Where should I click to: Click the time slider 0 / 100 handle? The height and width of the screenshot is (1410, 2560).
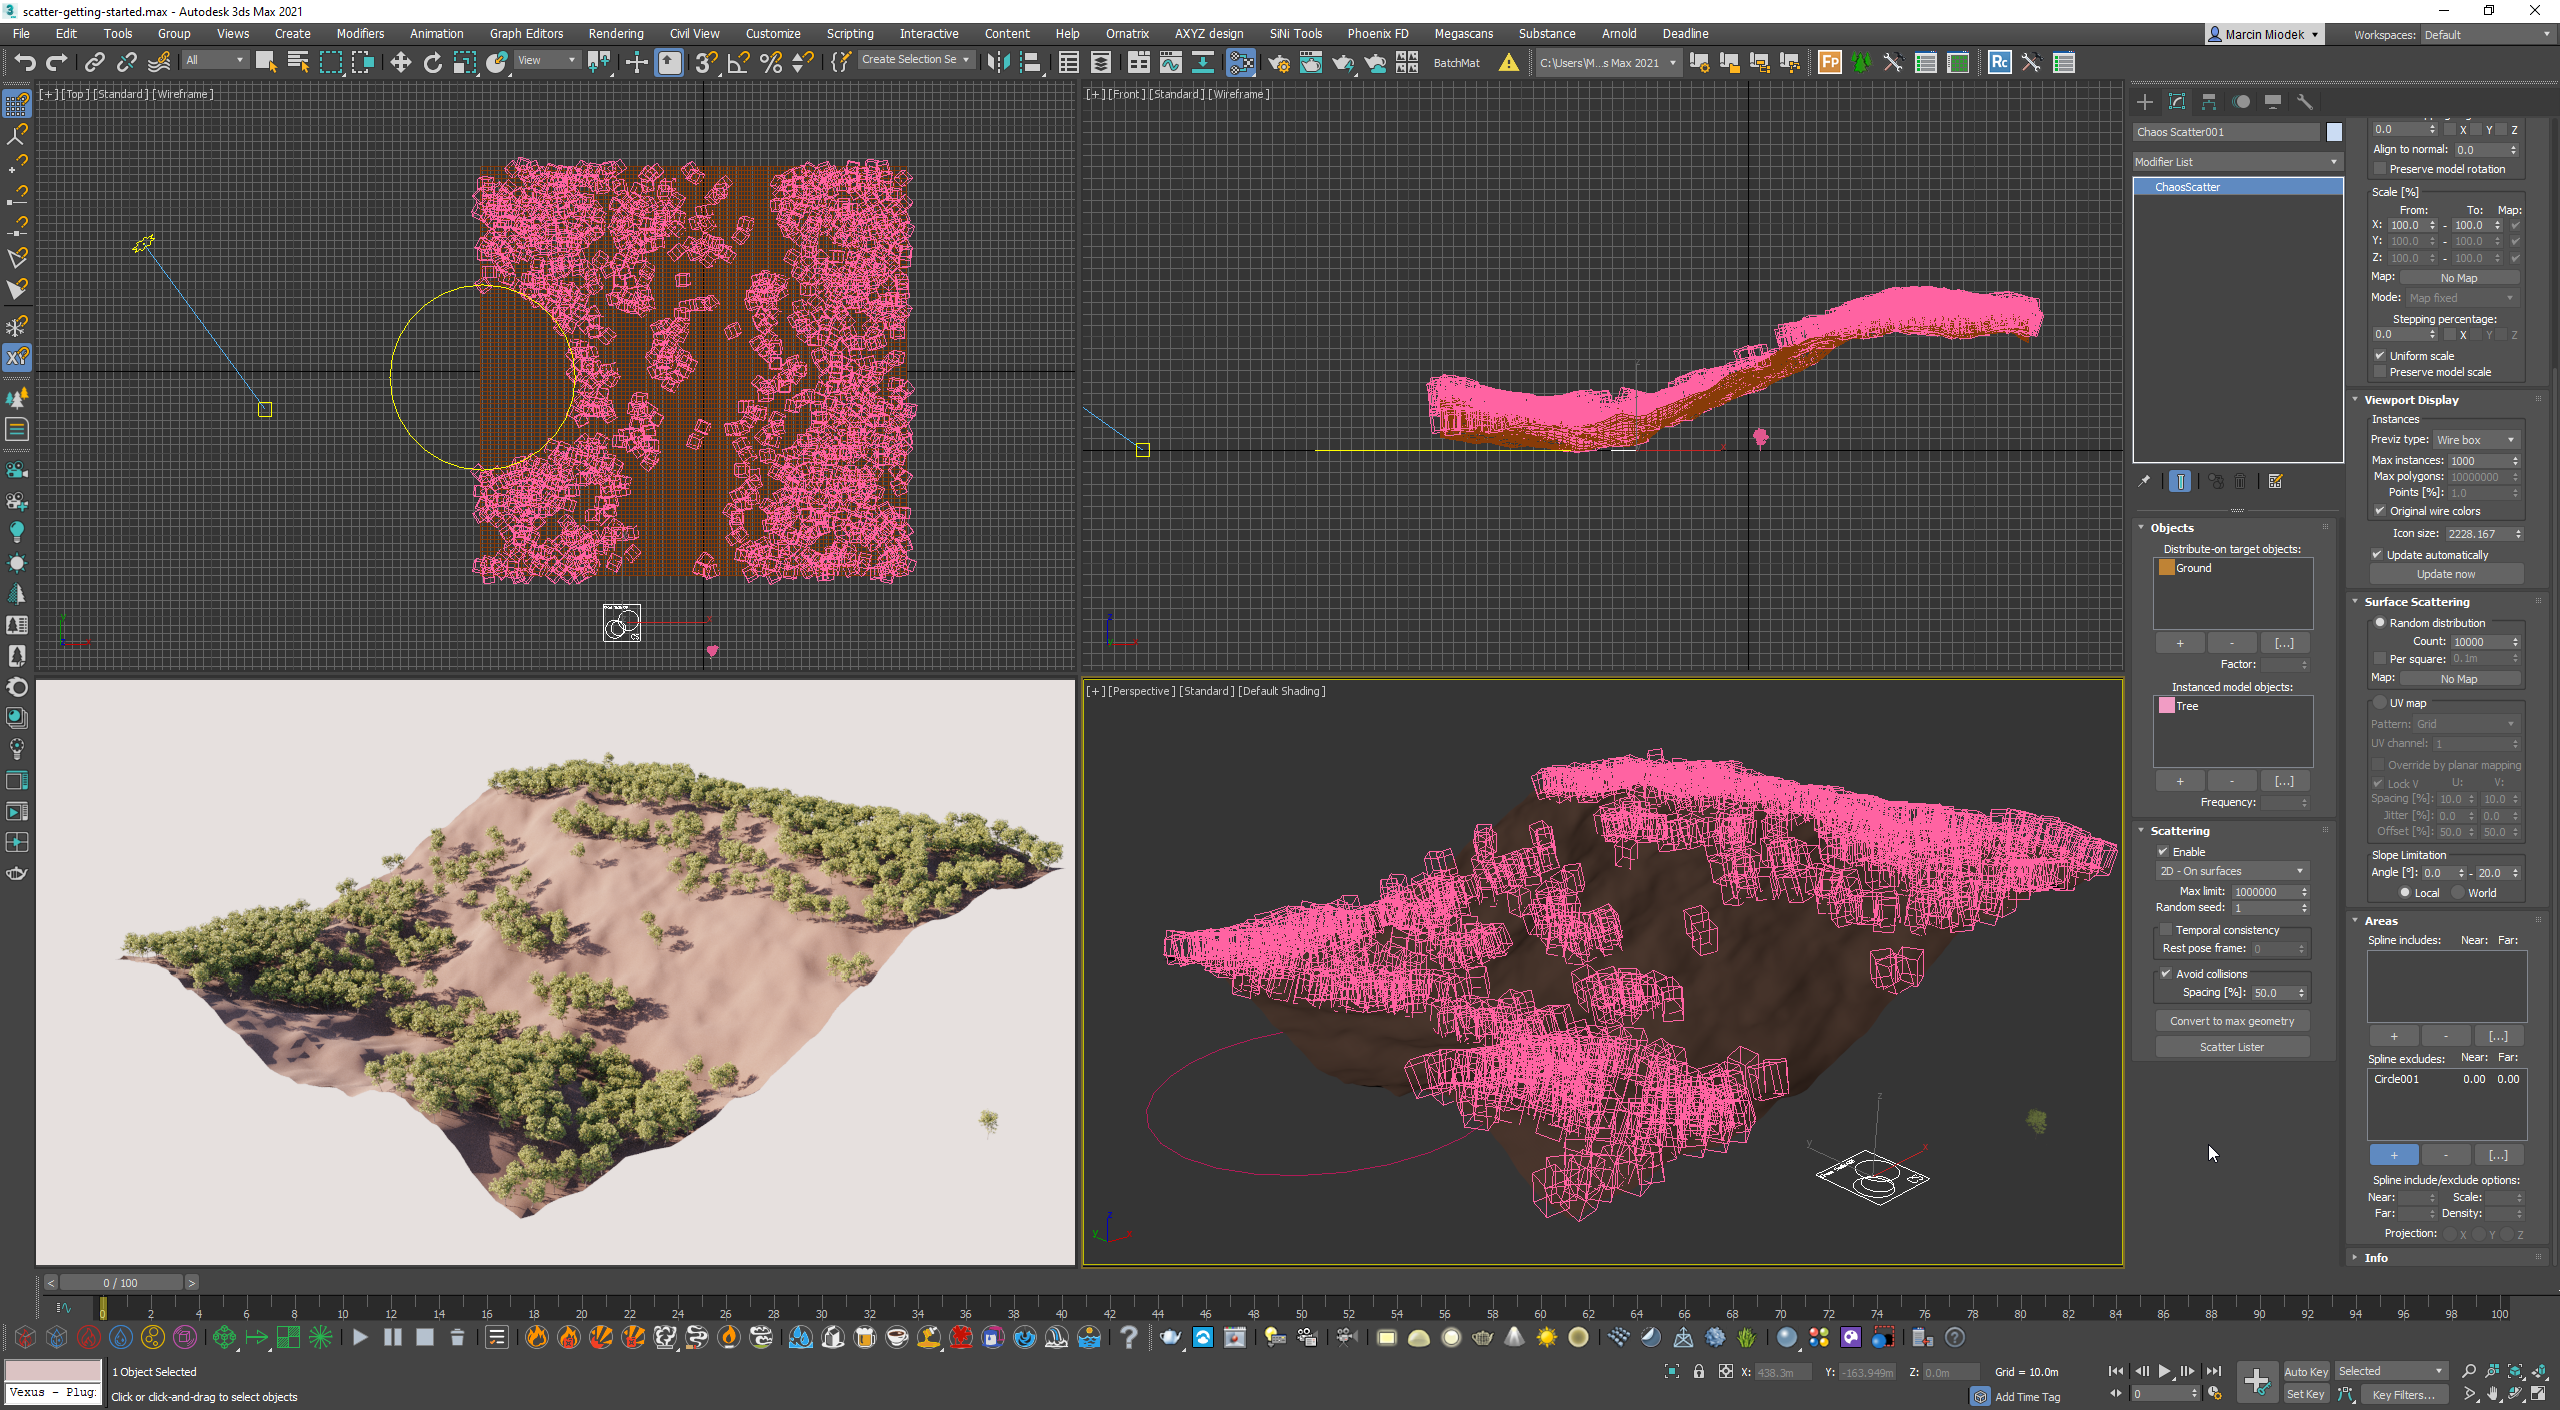click(121, 1283)
